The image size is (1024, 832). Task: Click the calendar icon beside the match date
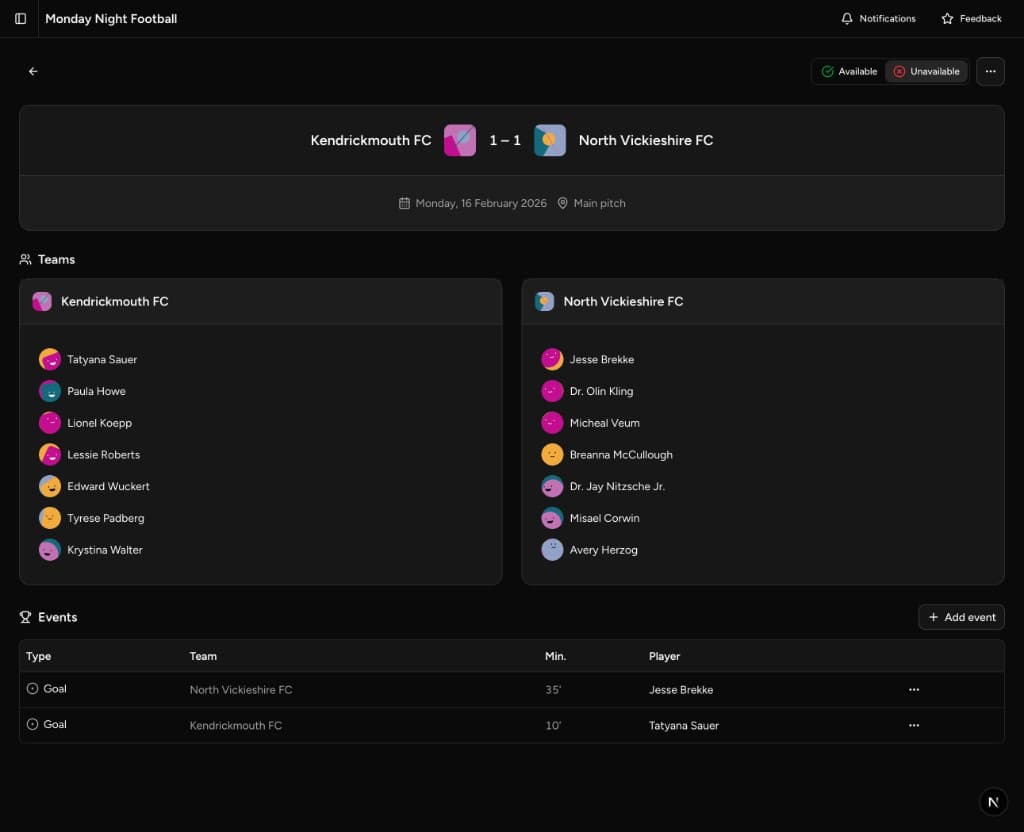click(x=404, y=202)
